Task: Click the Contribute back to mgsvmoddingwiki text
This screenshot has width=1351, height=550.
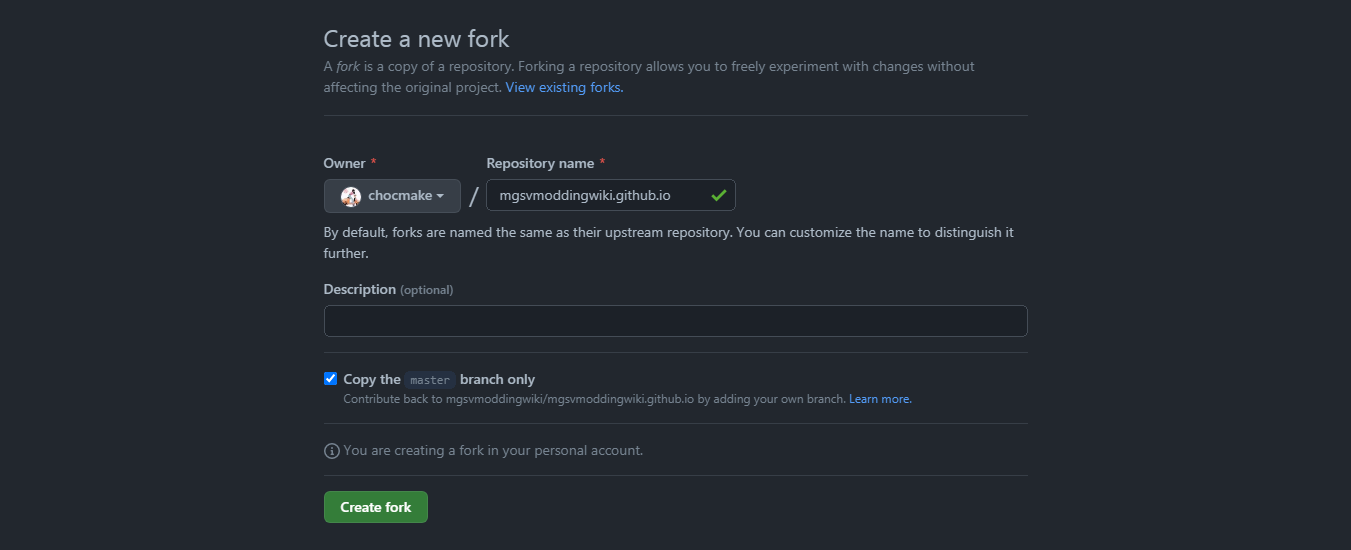Action: 594,399
